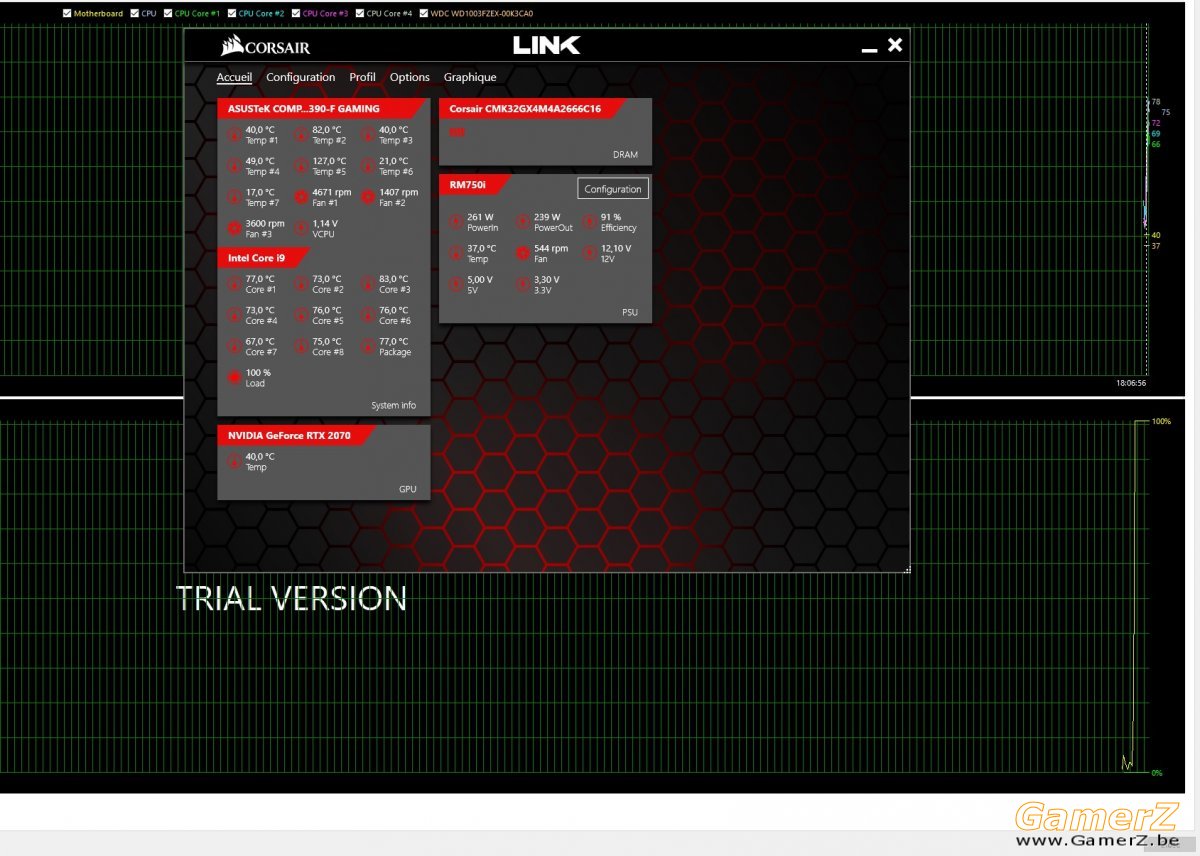Click the System info label

click(x=393, y=406)
